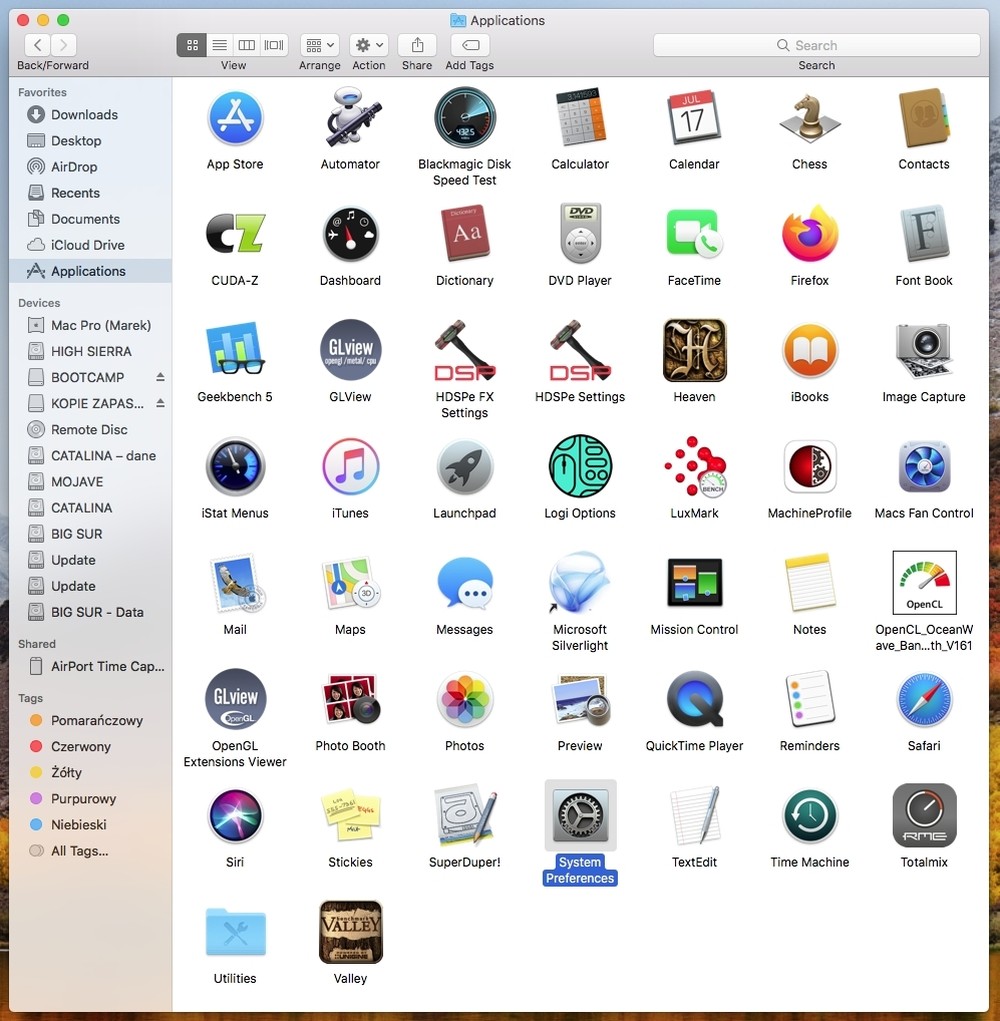Image resolution: width=1000 pixels, height=1021 pixels.
Task: Focus the Finder search field
Action: [816, 45]
